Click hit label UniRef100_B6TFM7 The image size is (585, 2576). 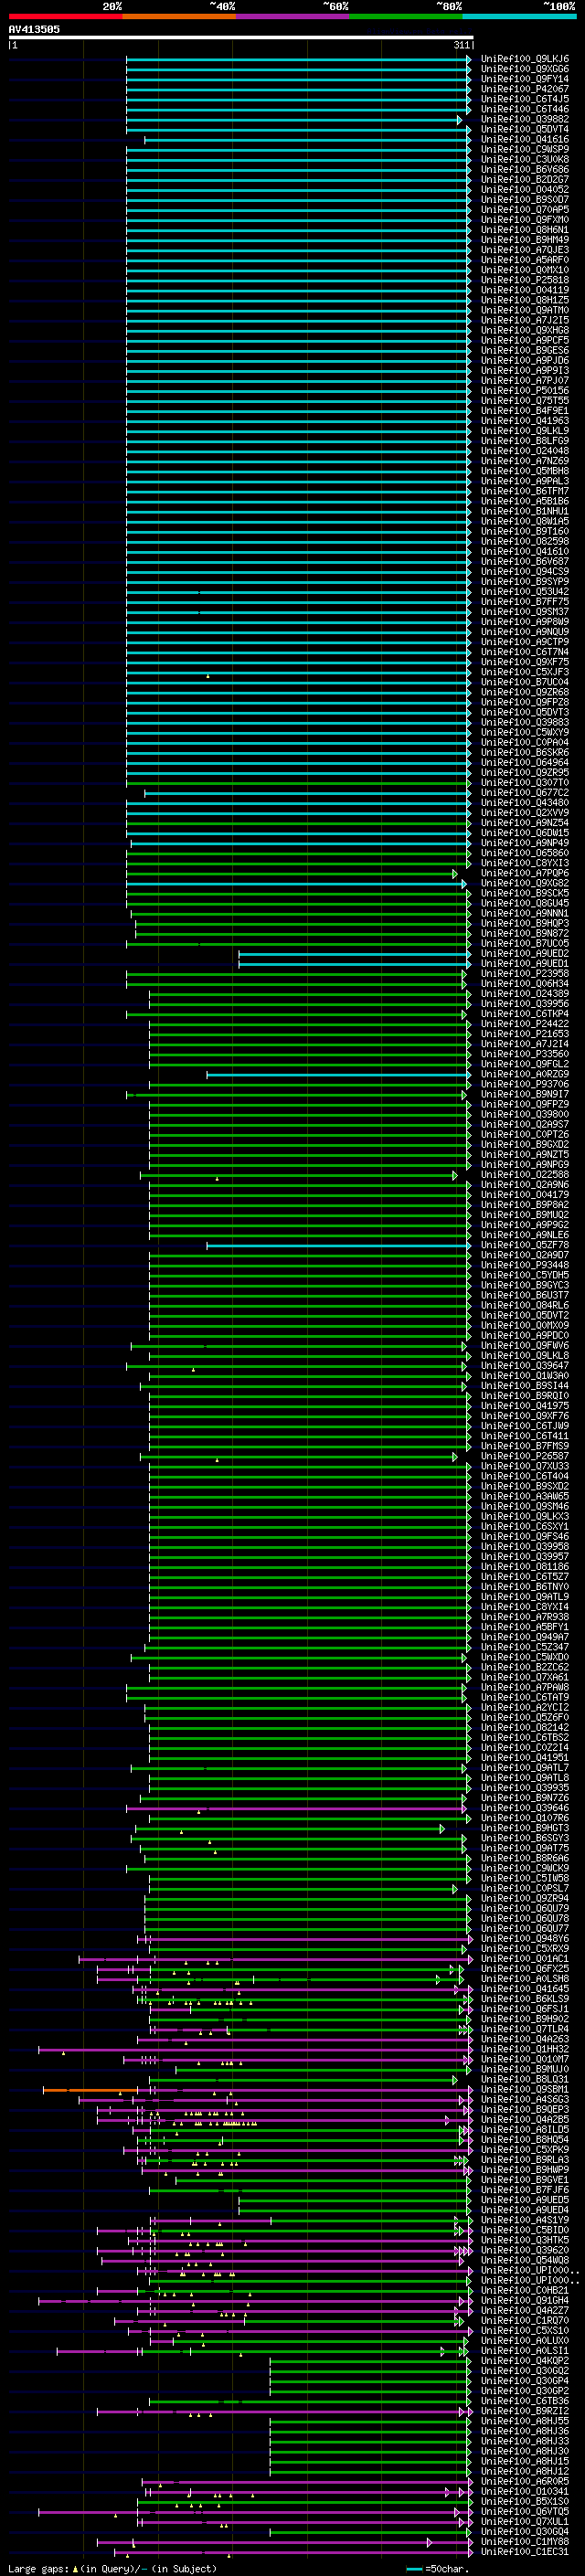tap(525, 491)
